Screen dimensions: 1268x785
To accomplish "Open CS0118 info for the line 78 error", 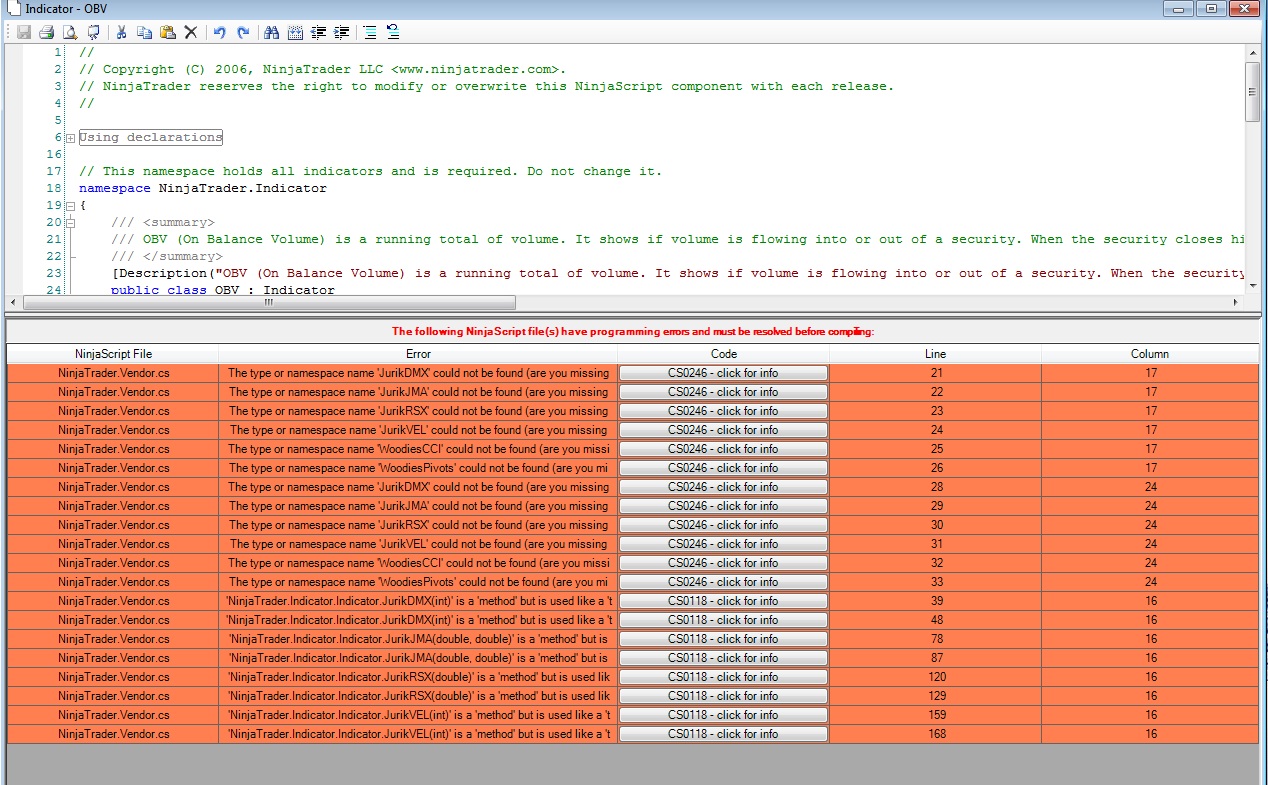I will [723, 639].
